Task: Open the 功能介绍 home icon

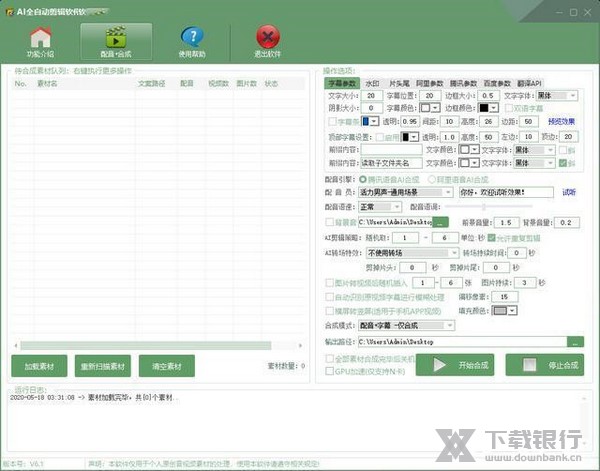Action: [41, 37]
